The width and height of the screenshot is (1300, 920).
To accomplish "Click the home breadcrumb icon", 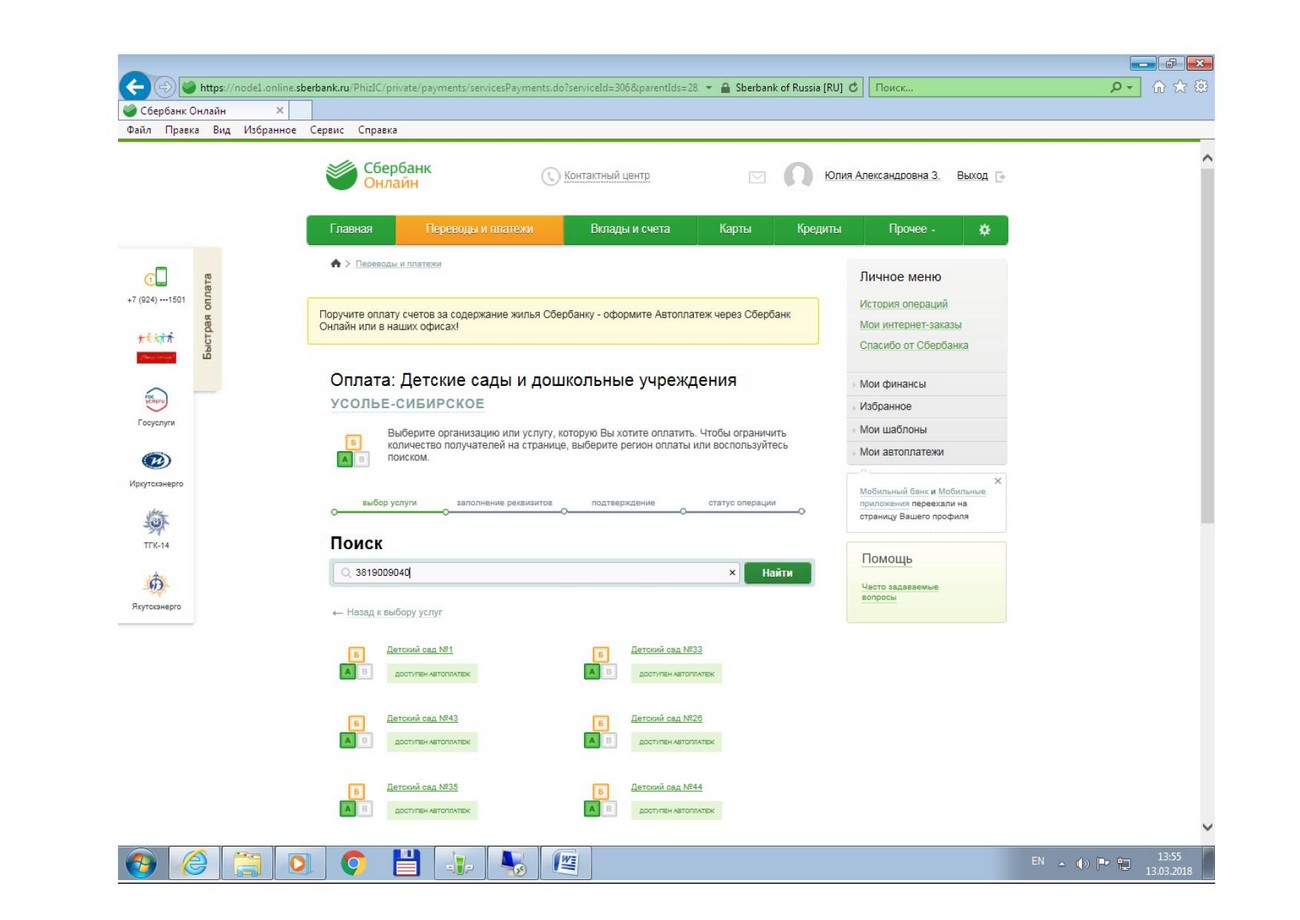I will (335, 264).
